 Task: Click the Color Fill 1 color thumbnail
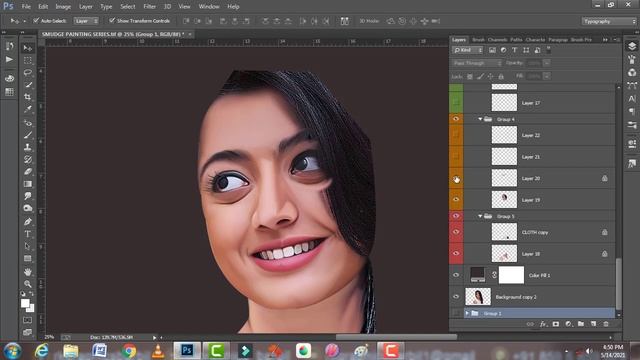coord(477,274)
